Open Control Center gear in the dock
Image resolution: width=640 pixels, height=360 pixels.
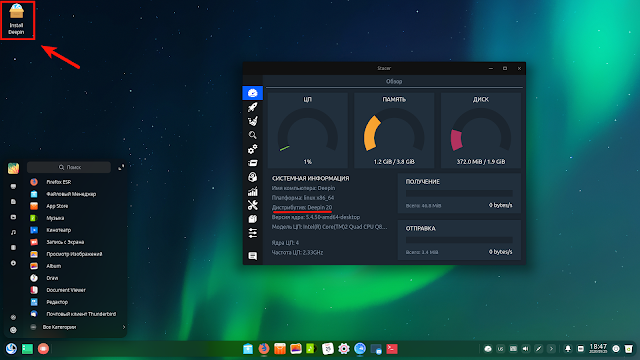(344, 349)
